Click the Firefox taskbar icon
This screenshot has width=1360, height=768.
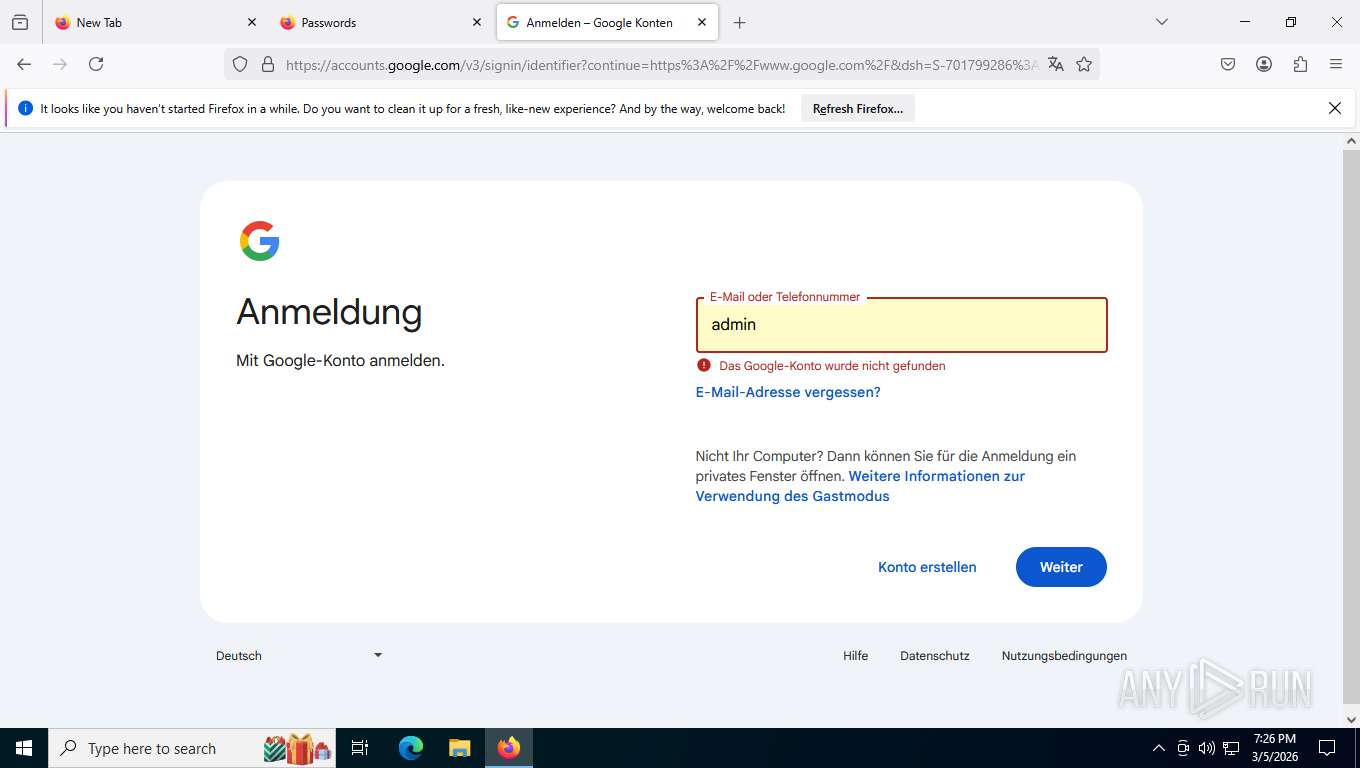pyautogui.click(x=509, y=748)
